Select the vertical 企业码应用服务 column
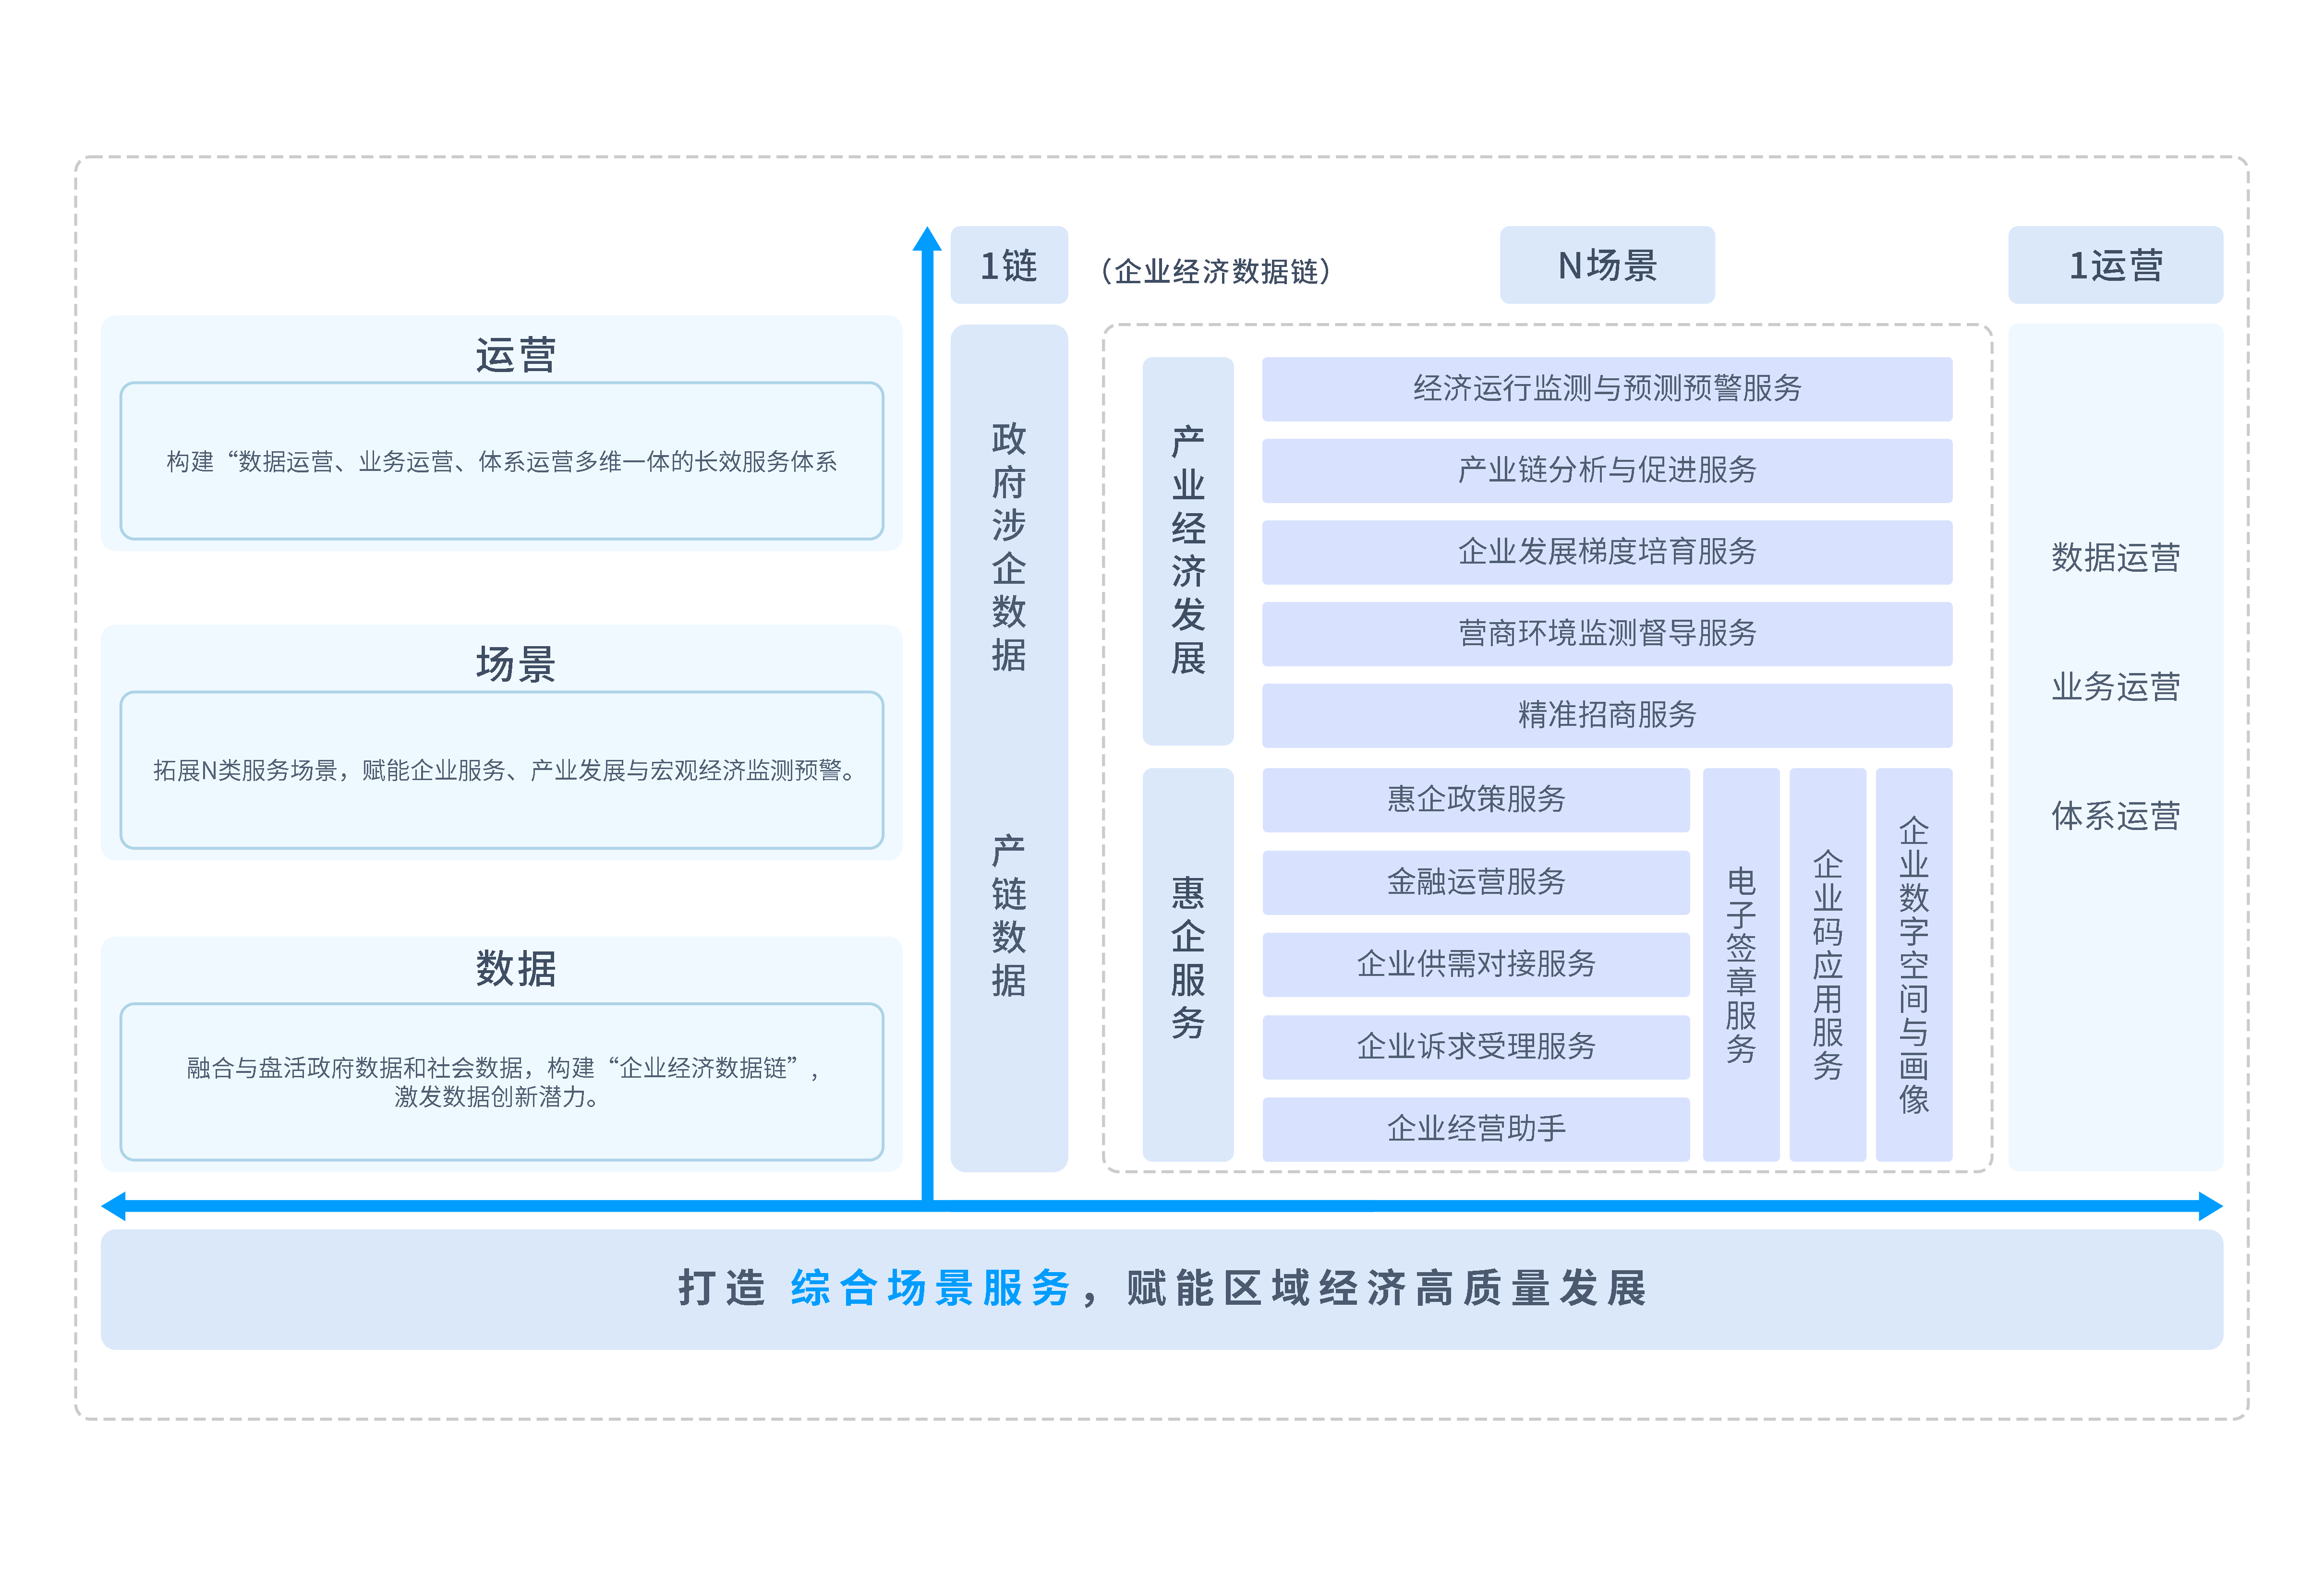Screen dimensions: 2324x1576 coord(1828,965)
